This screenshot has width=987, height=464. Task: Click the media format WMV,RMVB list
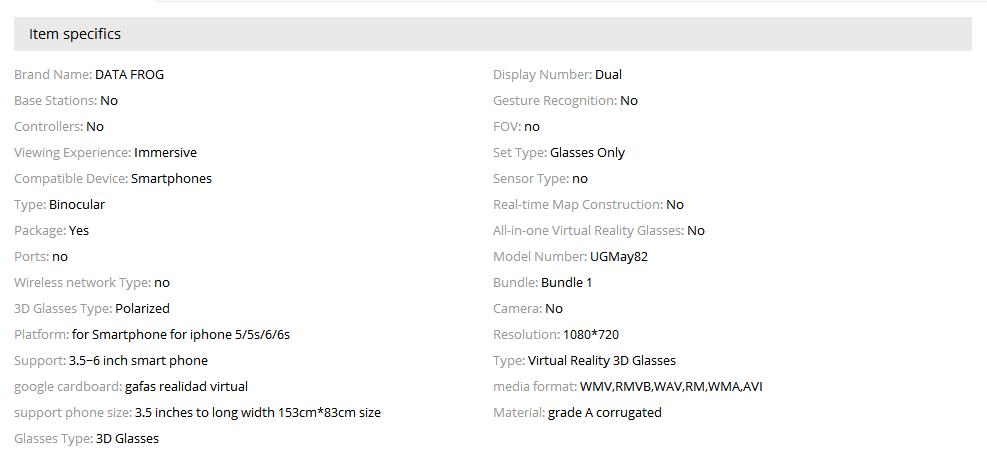[670, 386]
